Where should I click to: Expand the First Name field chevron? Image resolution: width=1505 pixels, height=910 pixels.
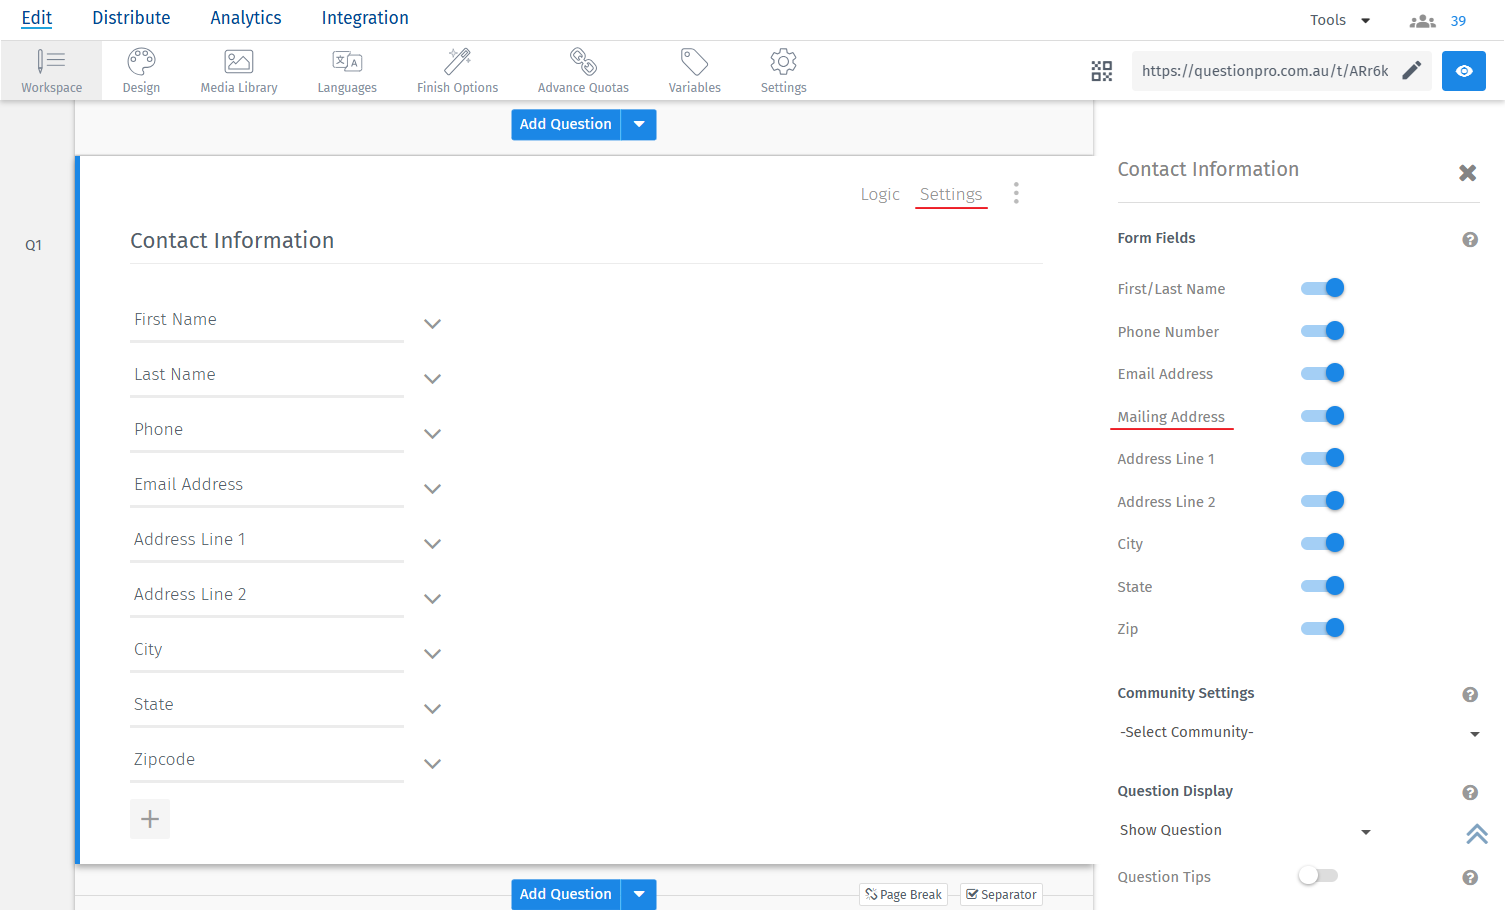pyautogui.click(x=432, y=324)
